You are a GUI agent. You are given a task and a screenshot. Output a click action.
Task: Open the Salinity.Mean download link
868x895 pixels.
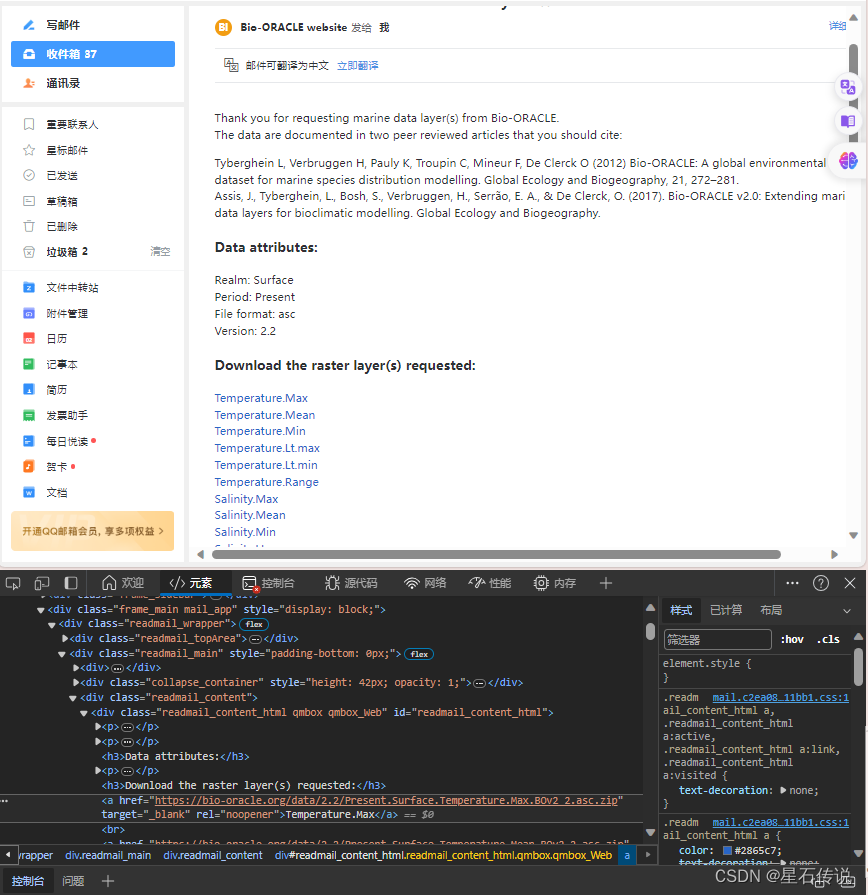click(250, 515)
